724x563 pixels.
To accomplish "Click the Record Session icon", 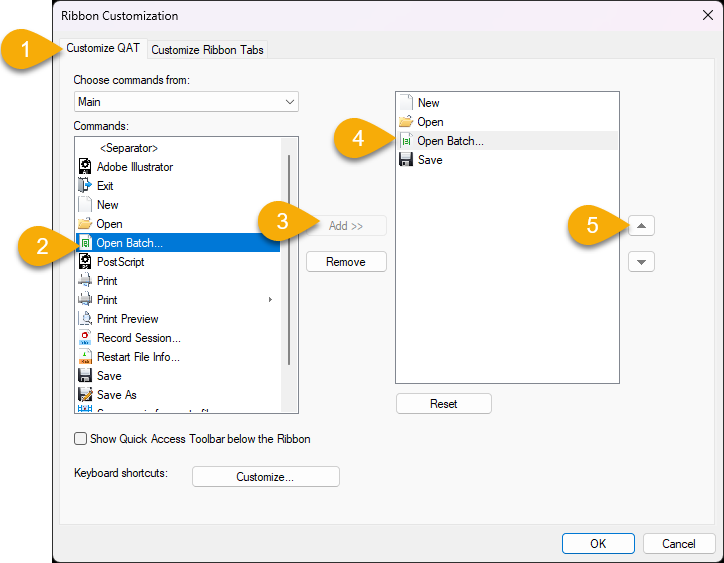I will click(85, 338).
